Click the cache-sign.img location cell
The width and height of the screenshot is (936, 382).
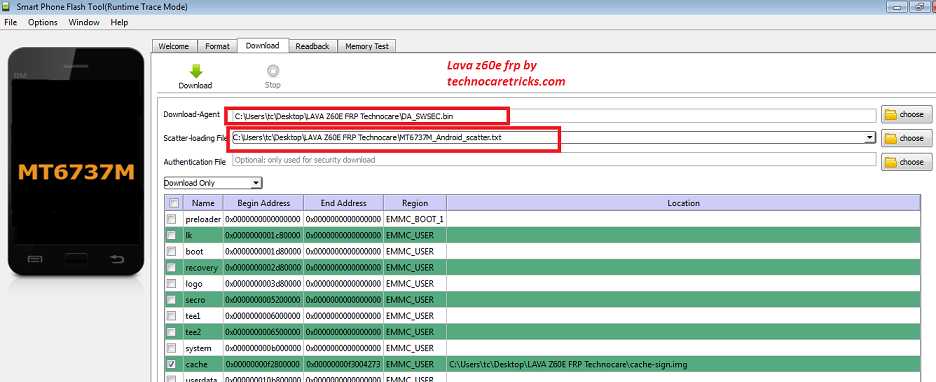coord(683,364)
